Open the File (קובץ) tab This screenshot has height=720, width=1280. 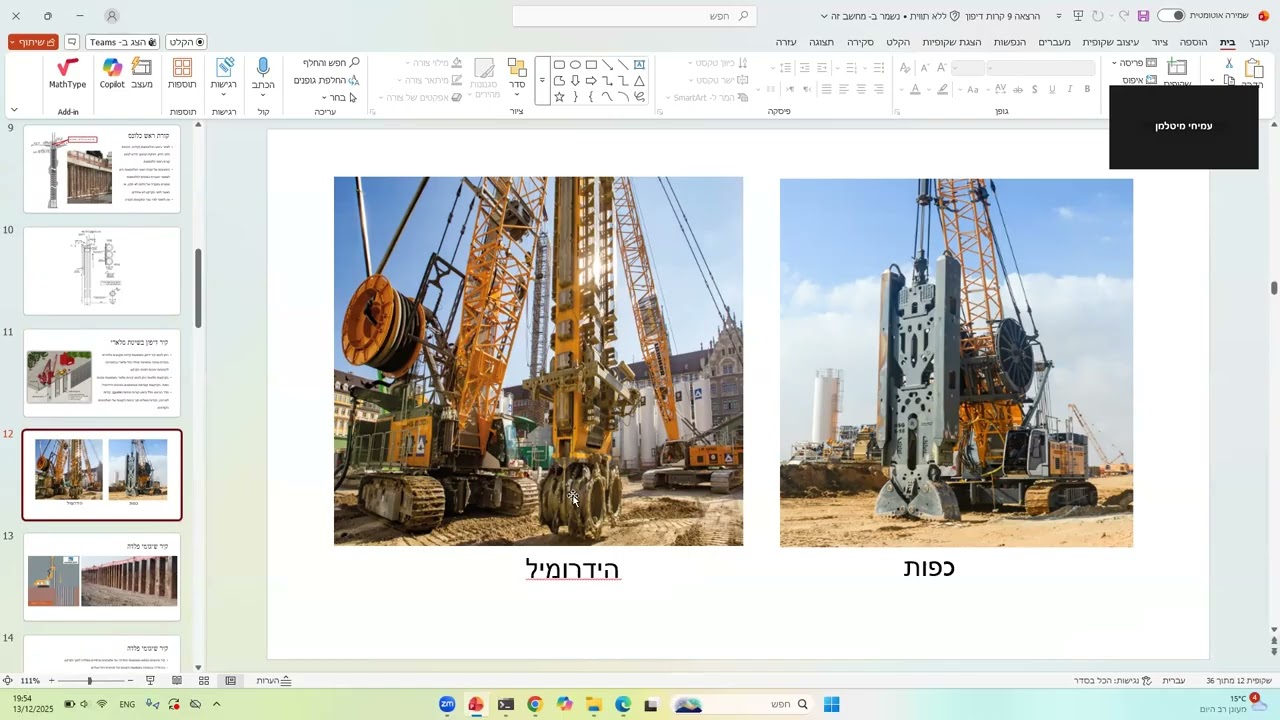tap(1259, 42)
